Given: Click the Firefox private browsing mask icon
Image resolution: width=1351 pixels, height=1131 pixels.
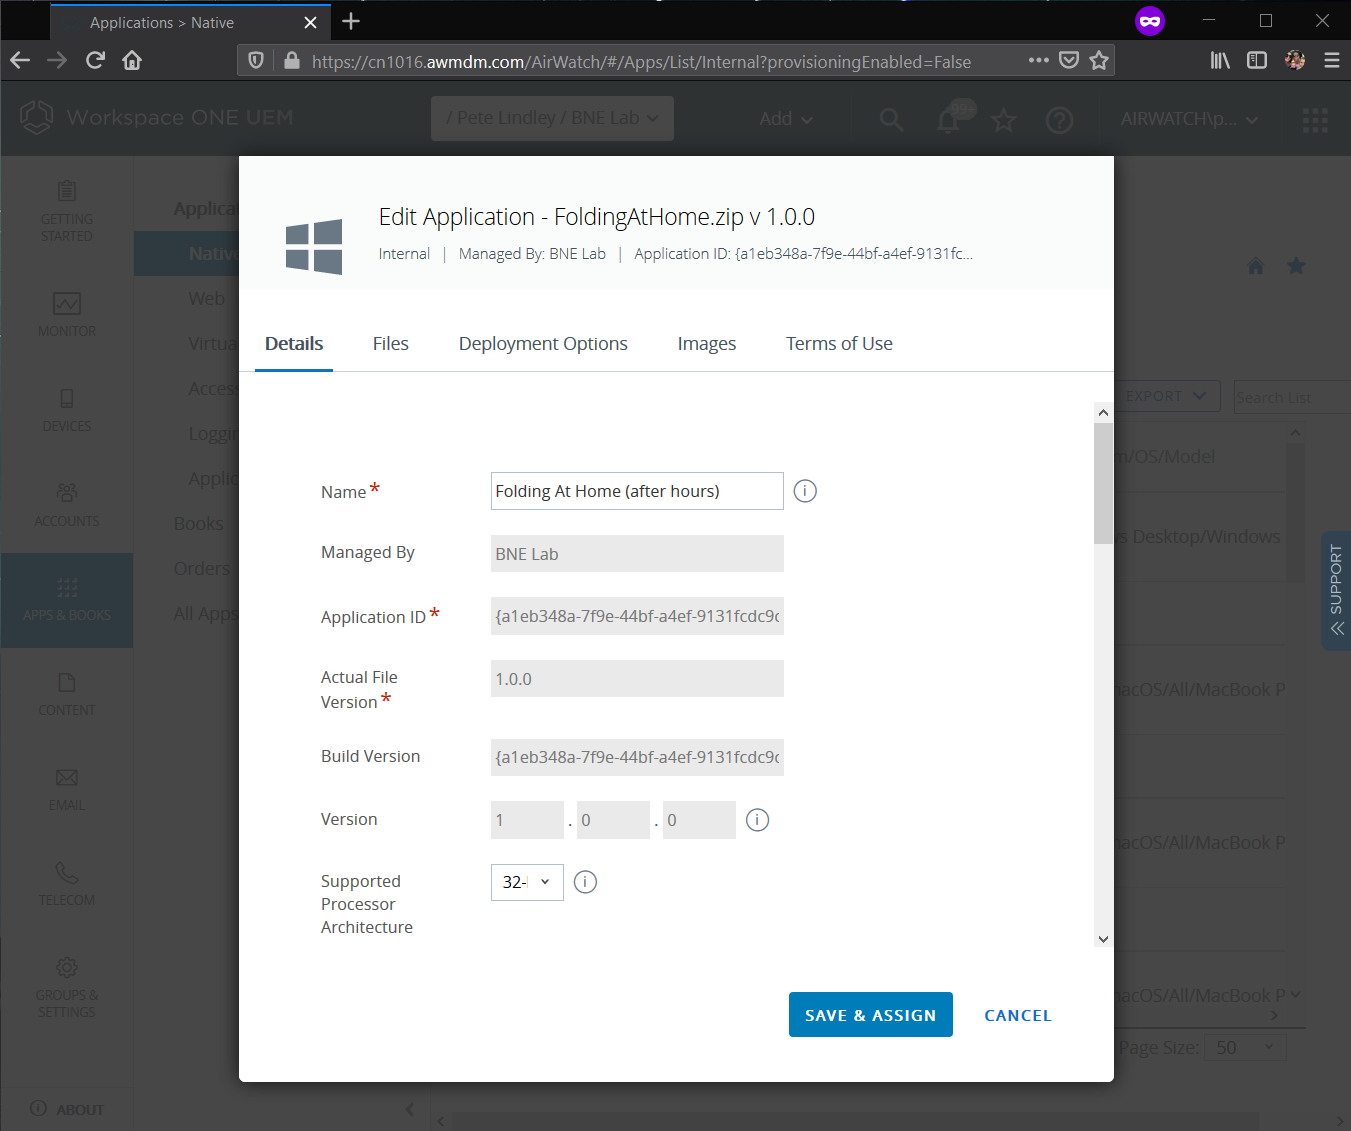Looking at the screenshot, I should tap(1150, 21).
